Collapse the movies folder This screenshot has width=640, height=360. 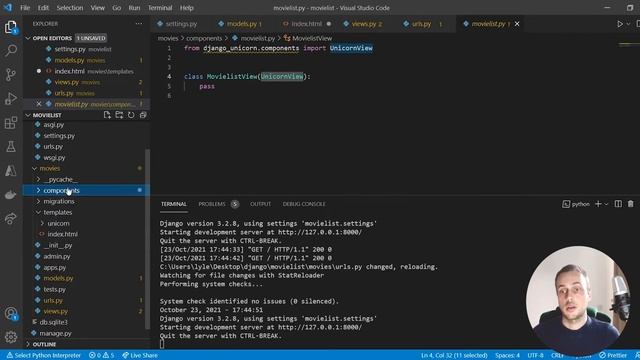(35, 168)
